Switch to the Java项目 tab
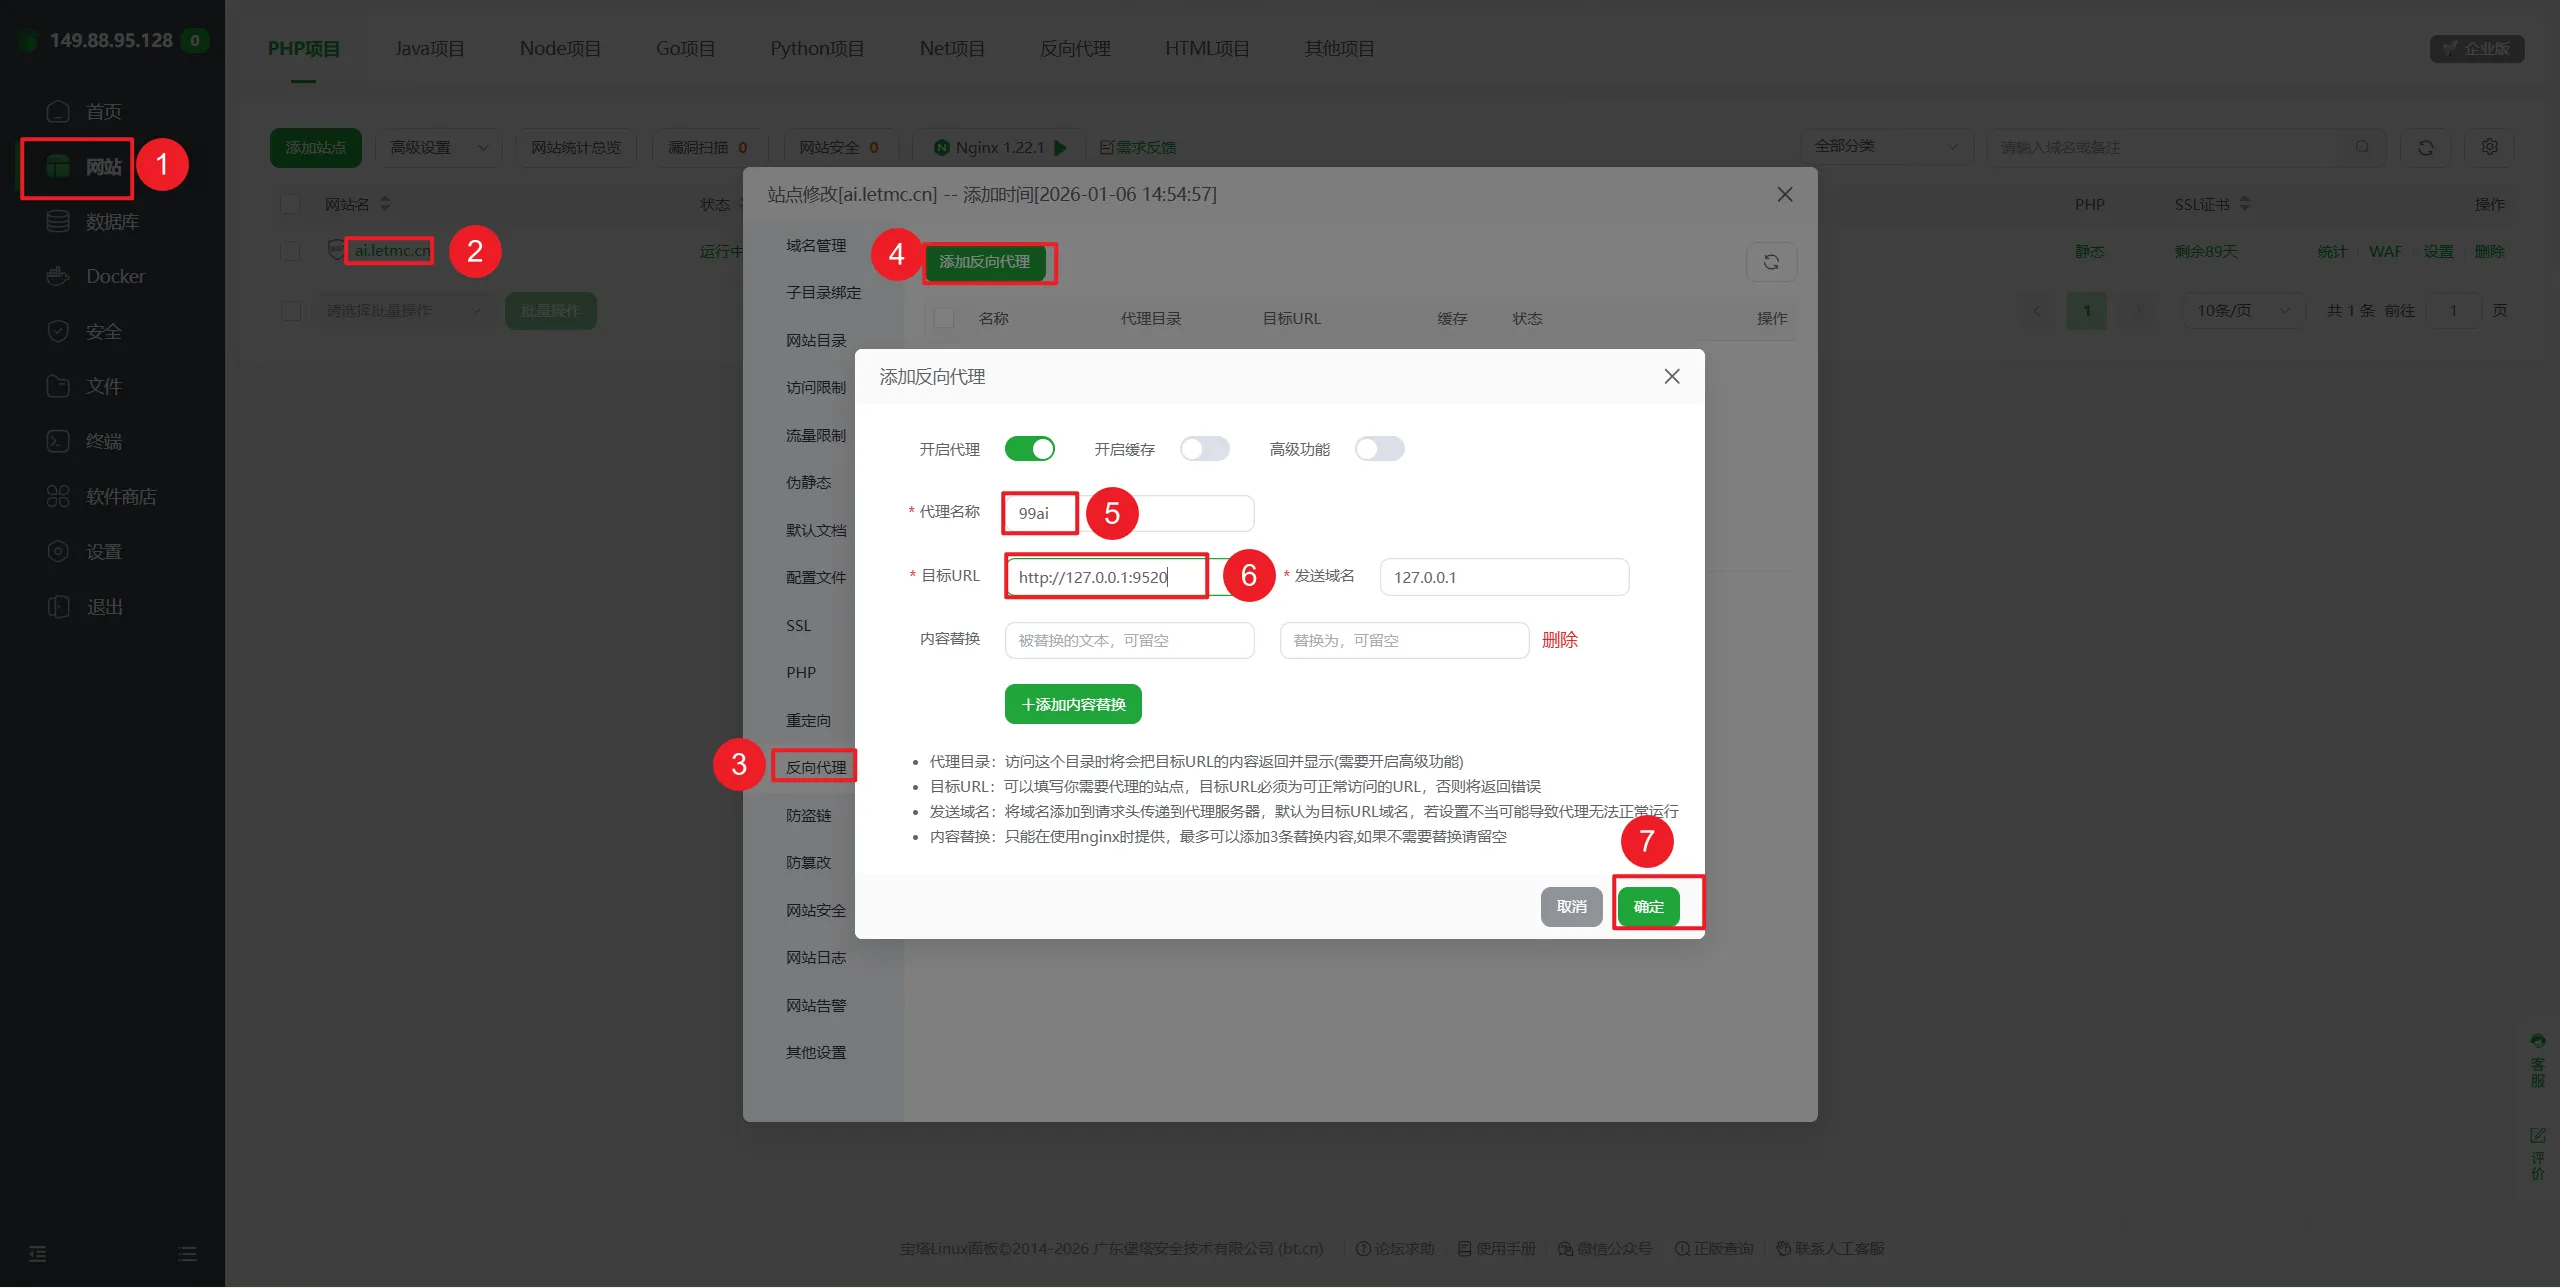2560x1288 pixels. coord(429,49)
